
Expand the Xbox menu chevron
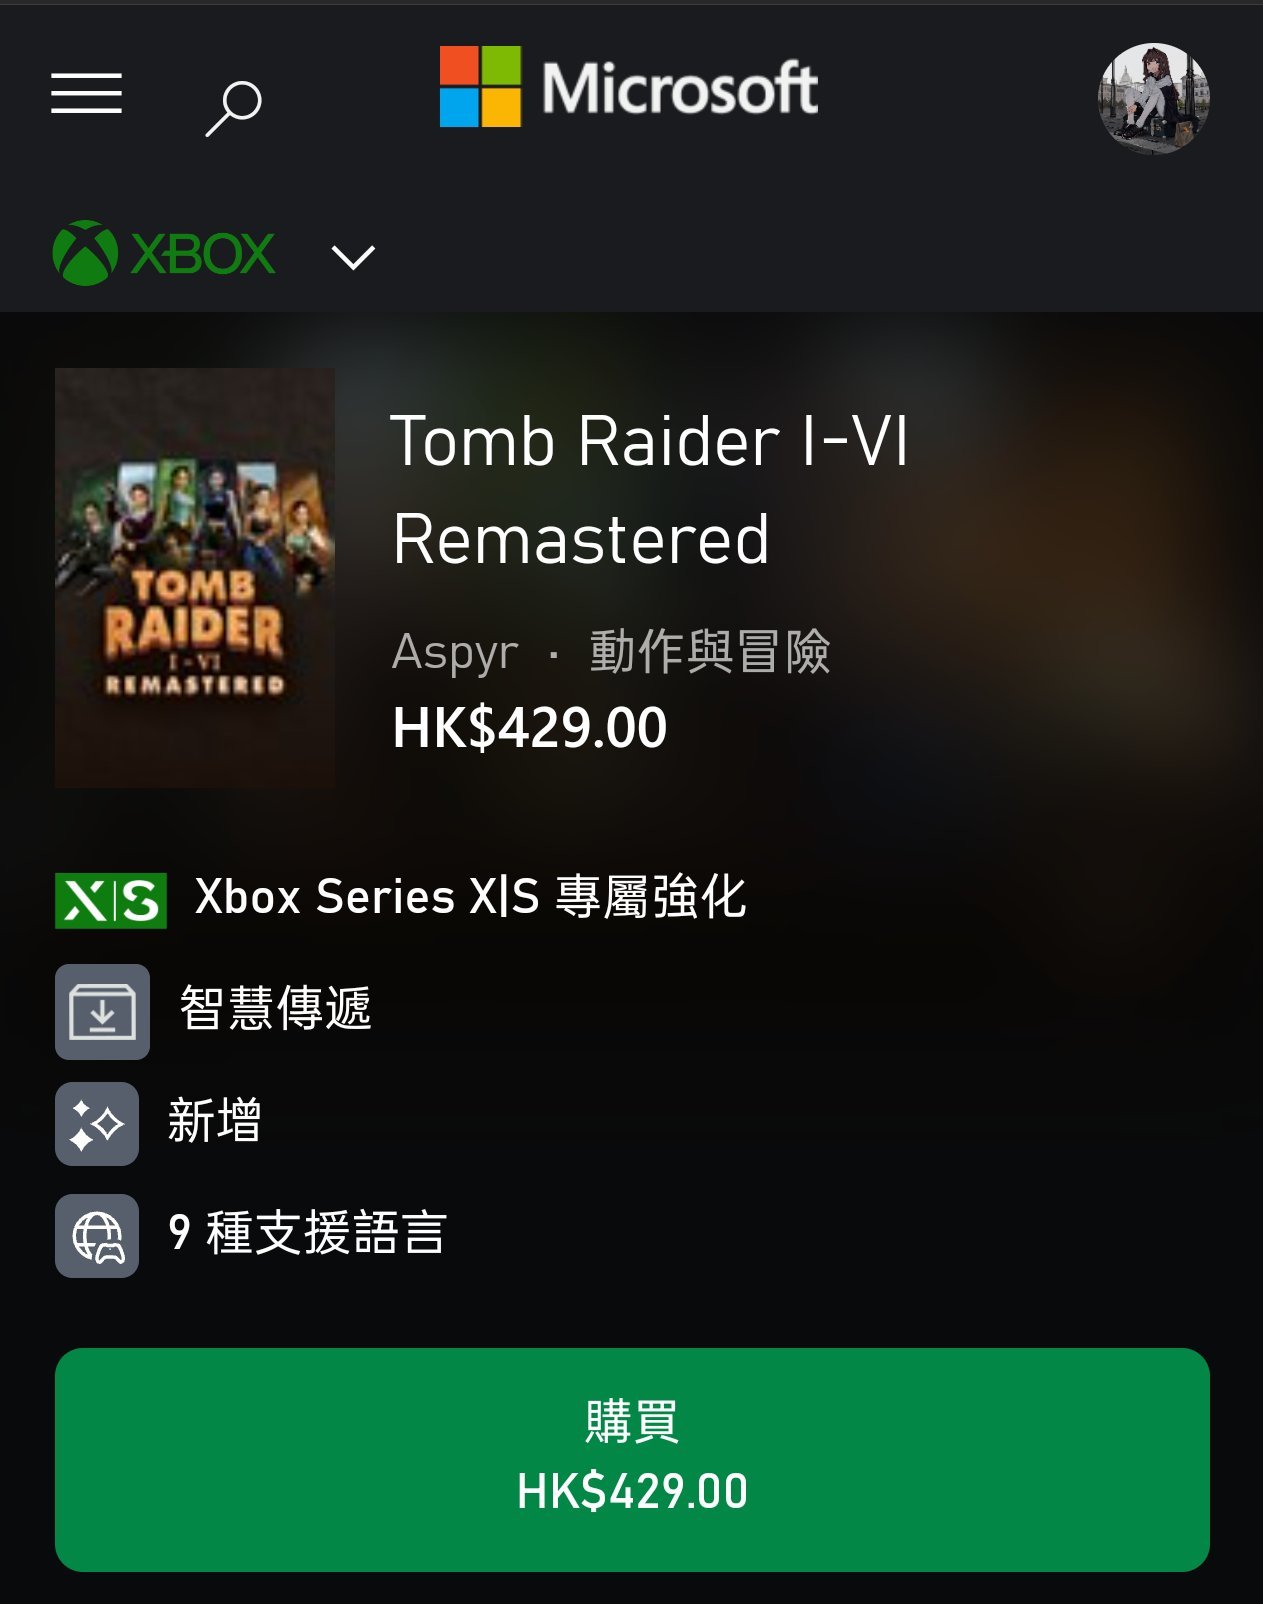[x=353, y=257]
